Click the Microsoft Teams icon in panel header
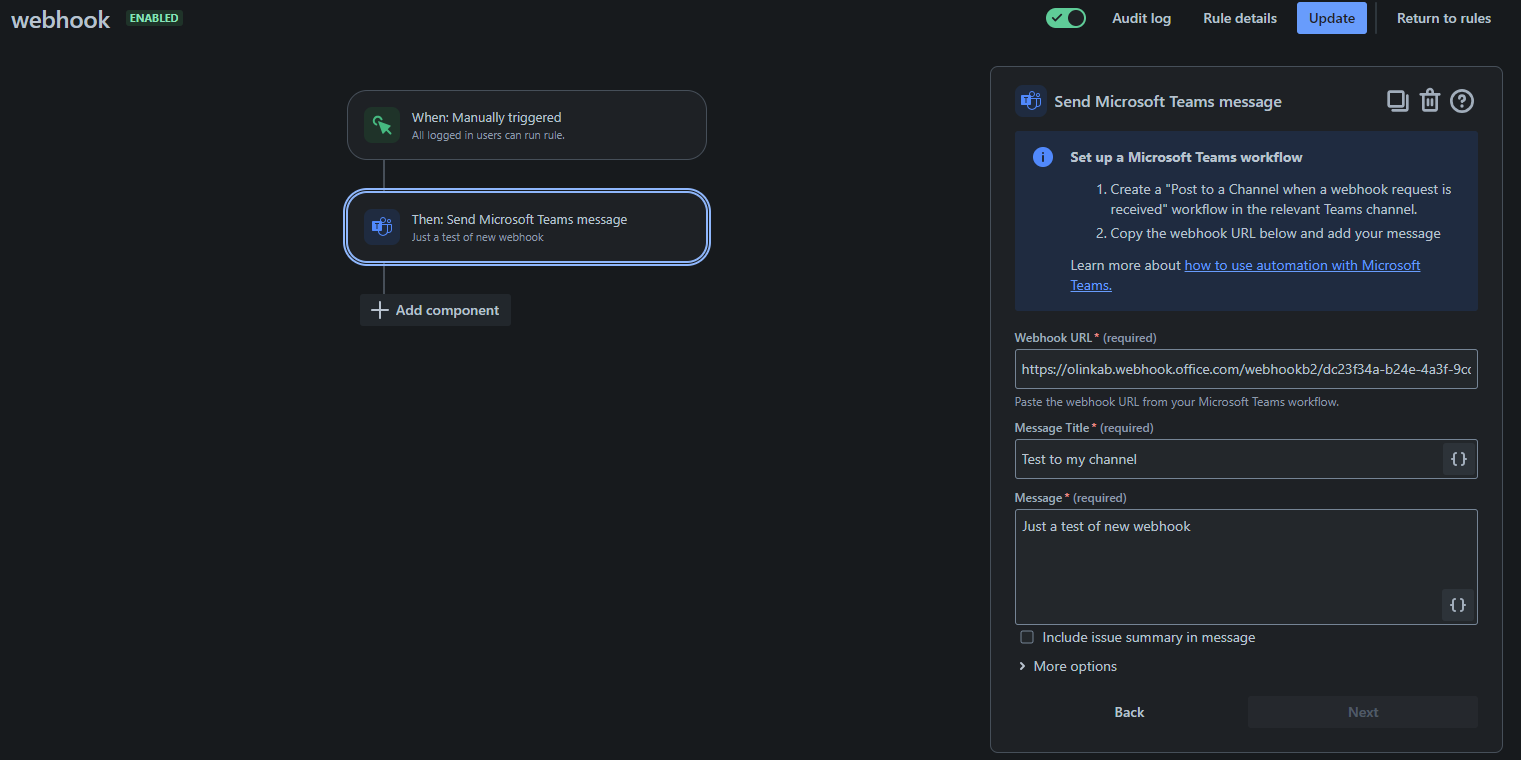This screenshot has width=1521, height=760. 1031,101
